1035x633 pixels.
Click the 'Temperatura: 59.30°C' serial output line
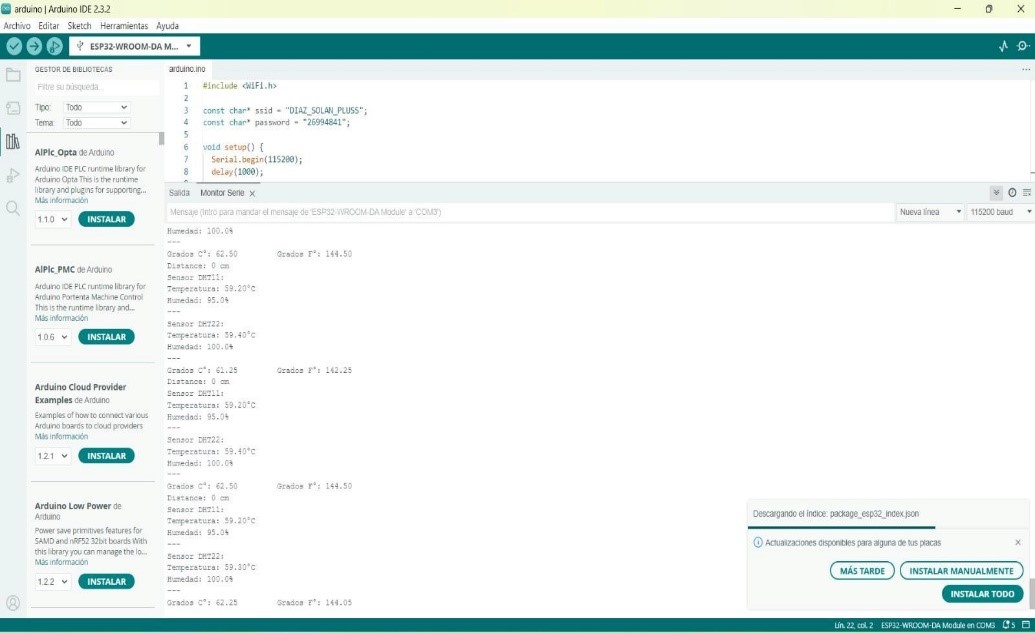[x=211, y=568]
